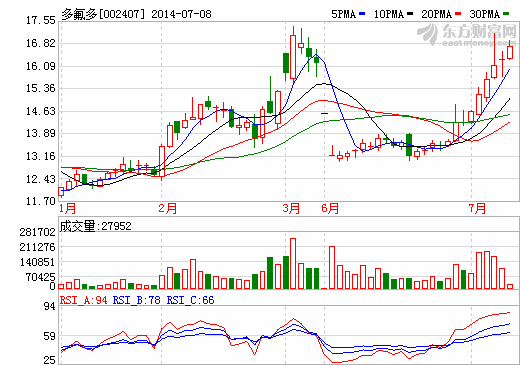This screenshot has width=520, height=365.
Task: Click the last small red volume bar
Action: click(510, 287)
